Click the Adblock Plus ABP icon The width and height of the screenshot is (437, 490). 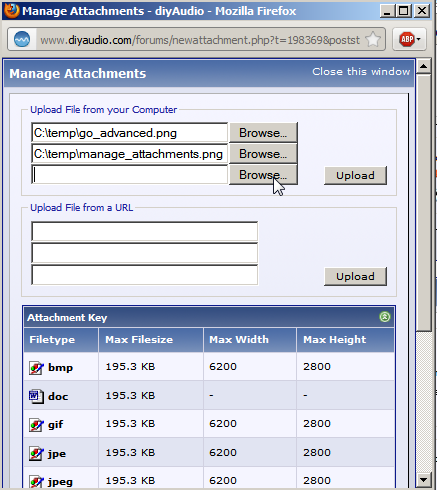[x=407, y=39]
